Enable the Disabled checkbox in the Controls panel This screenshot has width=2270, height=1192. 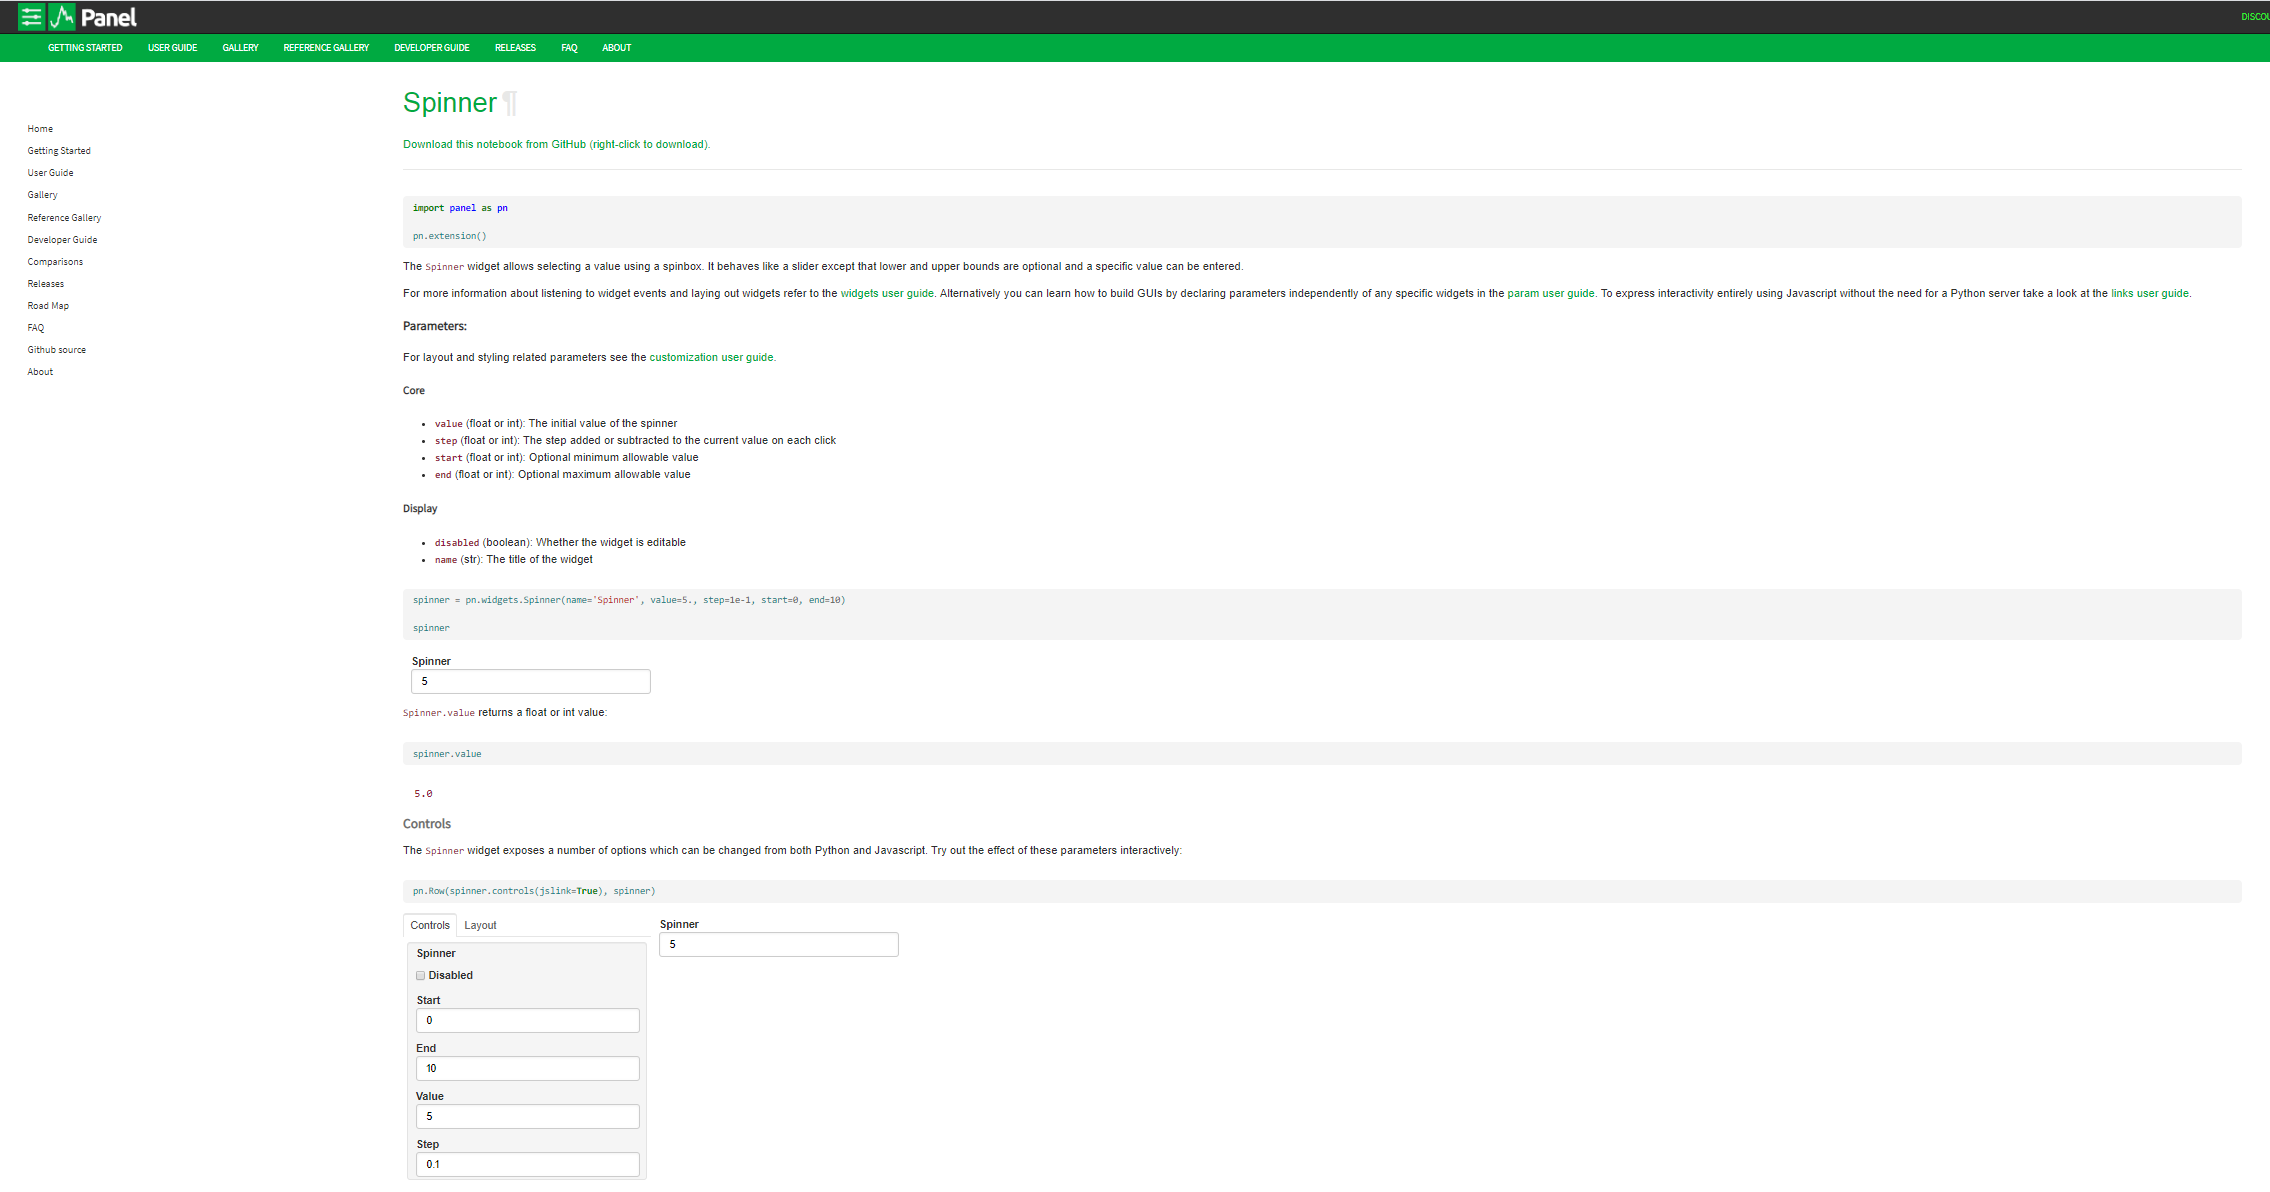coord(421,975)
